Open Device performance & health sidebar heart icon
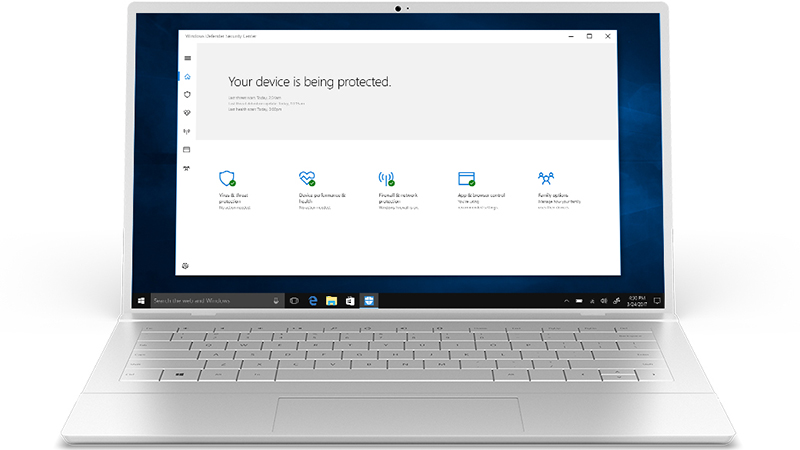800x450 pixels. tap(187, 112)
